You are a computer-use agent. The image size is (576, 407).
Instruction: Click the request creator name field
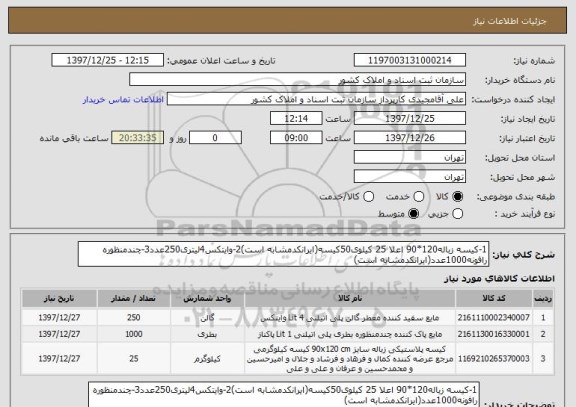pyautogui.click(x=316, y=99)
